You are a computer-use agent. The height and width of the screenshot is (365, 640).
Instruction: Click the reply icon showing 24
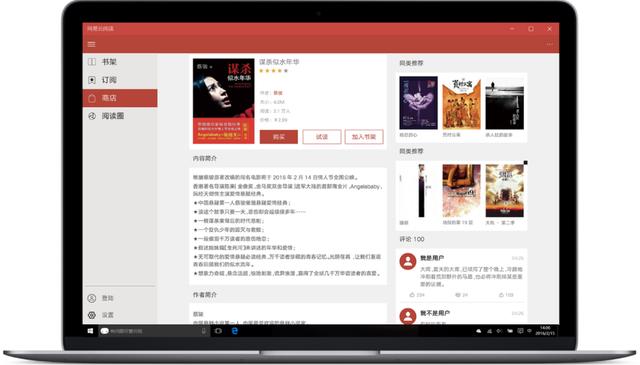458,294
